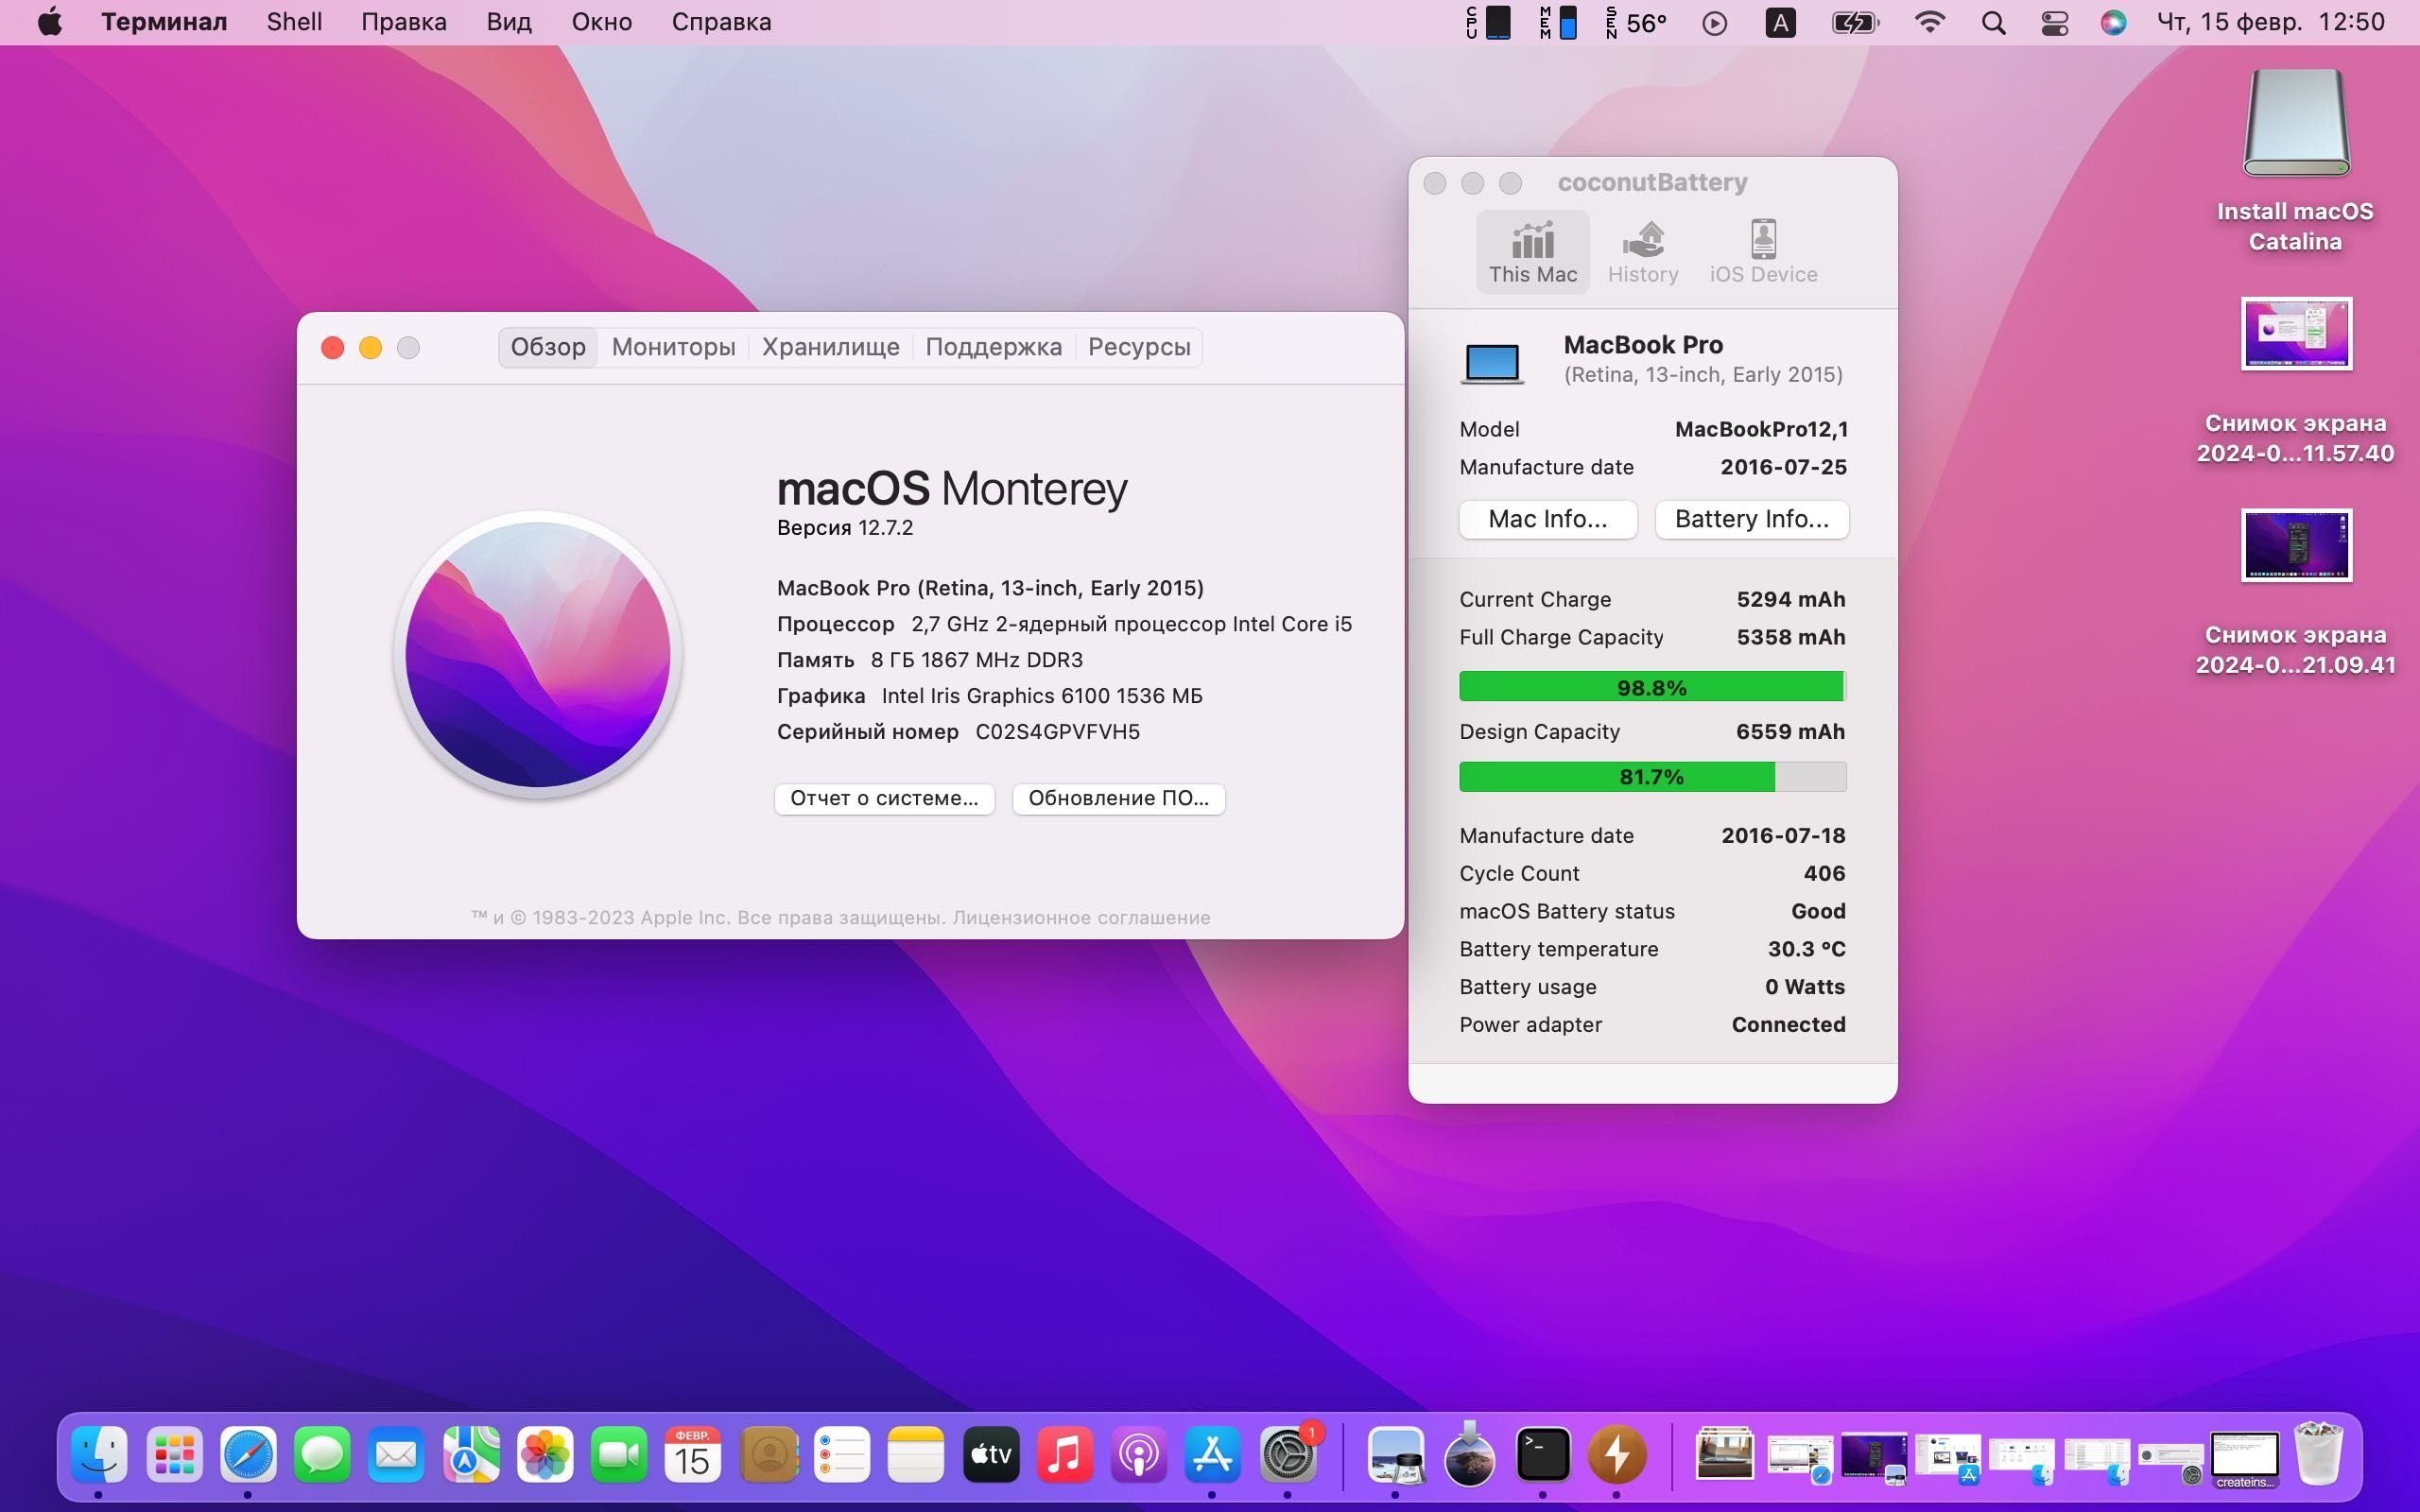Activate Siri from the menu bar
Image resolution: width=2420 pixels, height=1512 pixels.
[2113, 23]
